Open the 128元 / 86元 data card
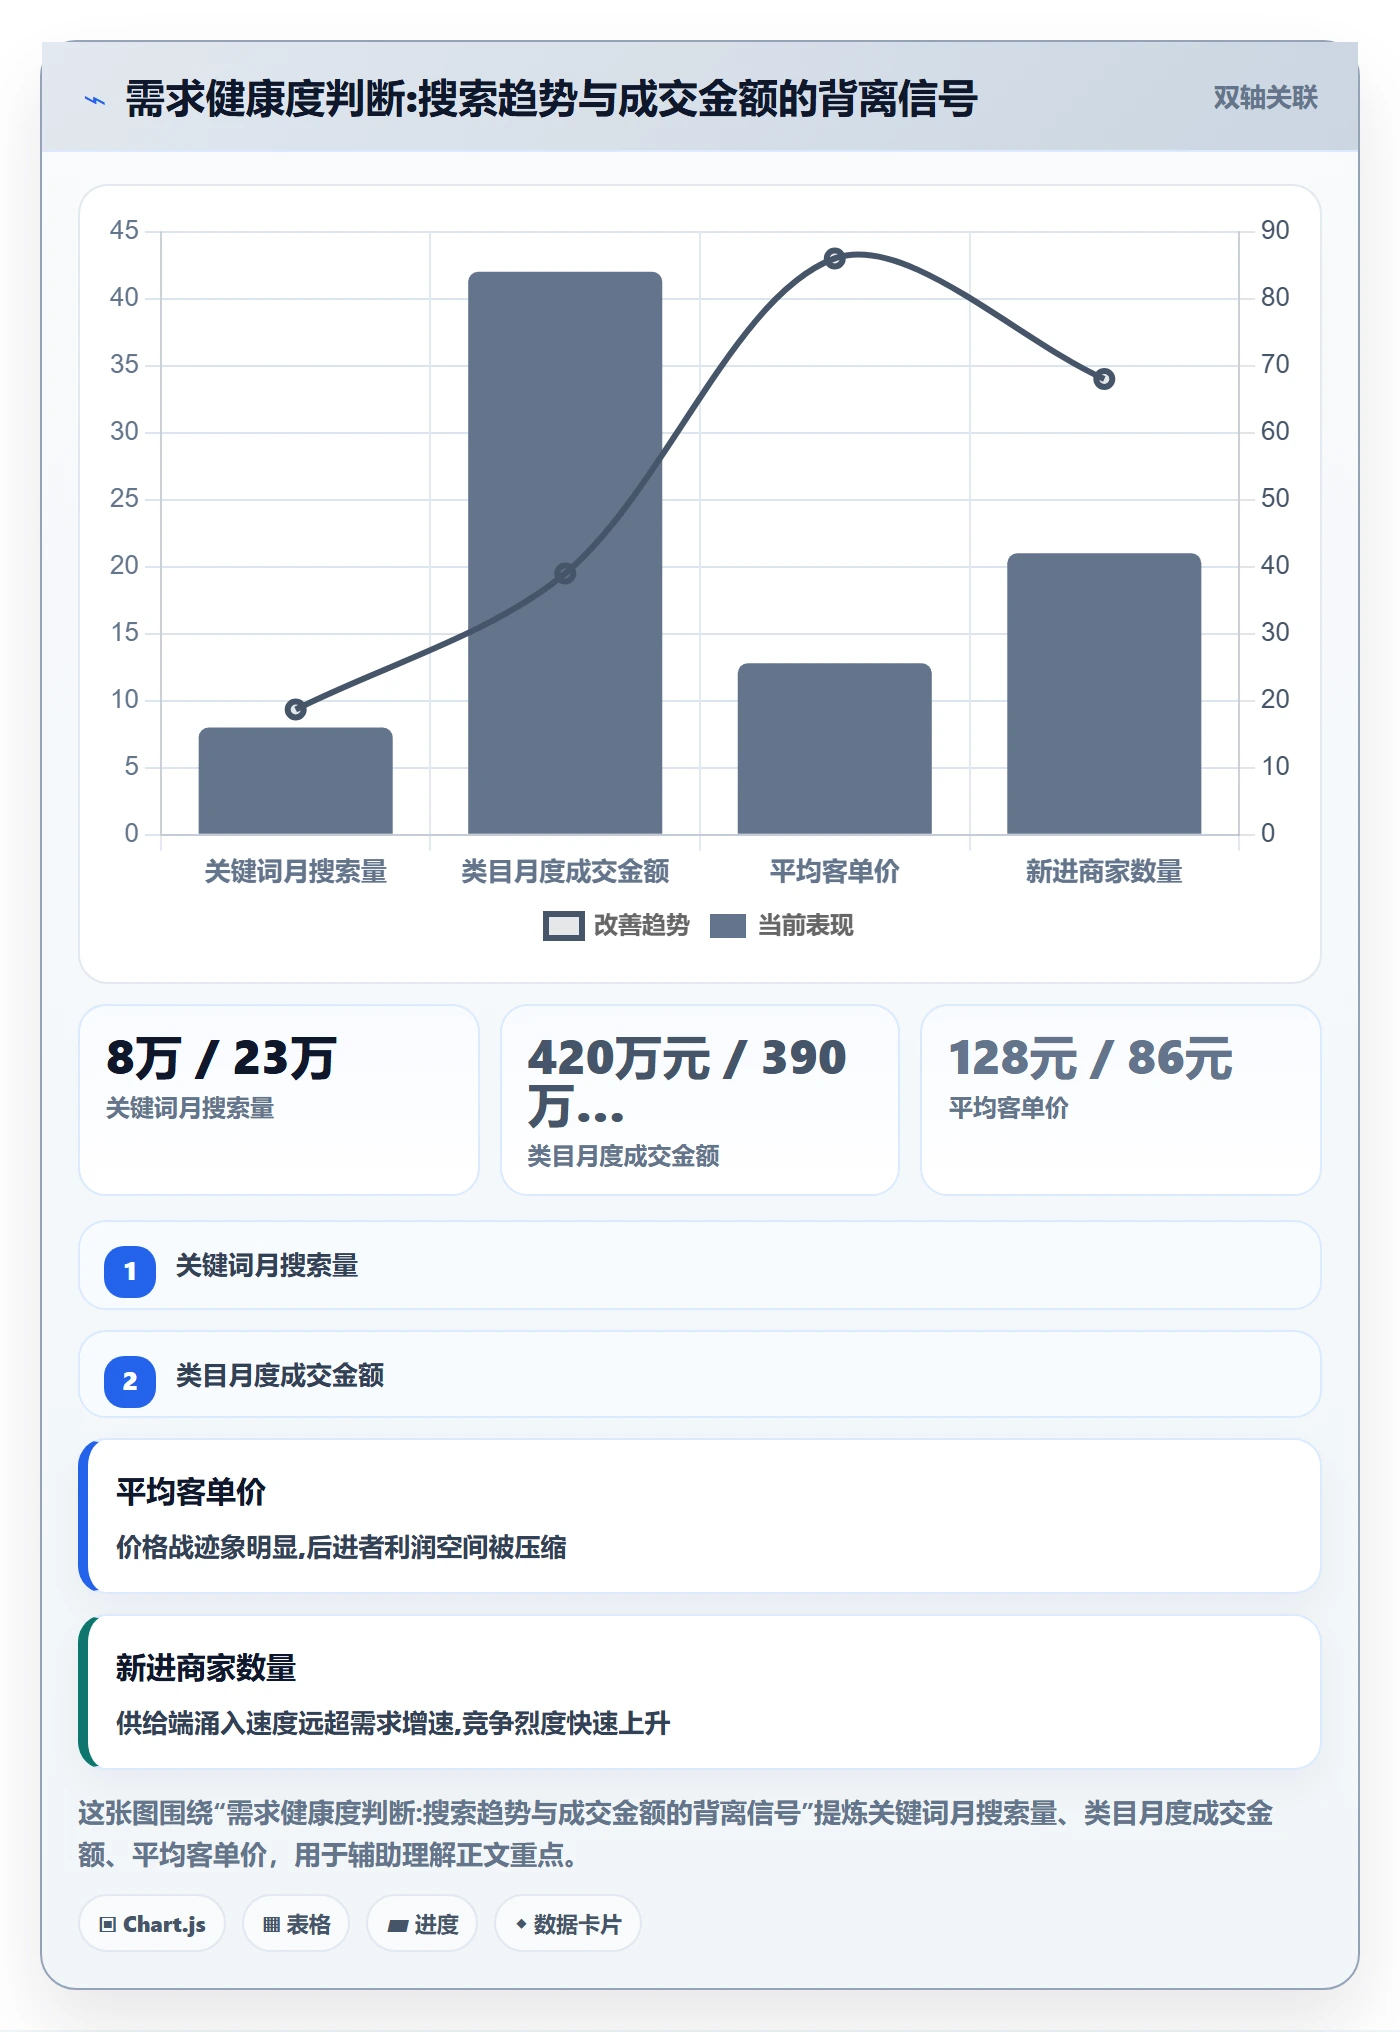The image size is (1400, 2032). 1120,1100
